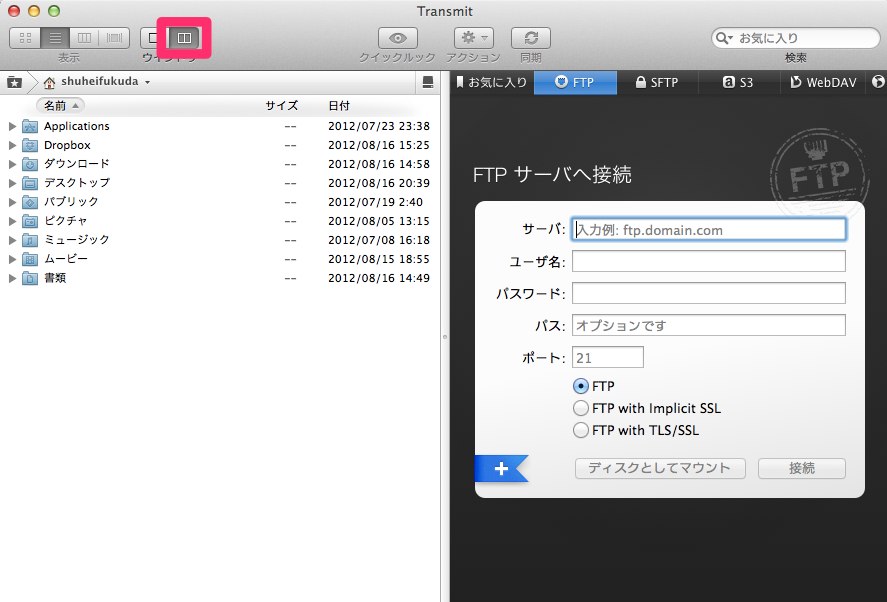Select the ムービー folder icon

click(x=30, y=259)
